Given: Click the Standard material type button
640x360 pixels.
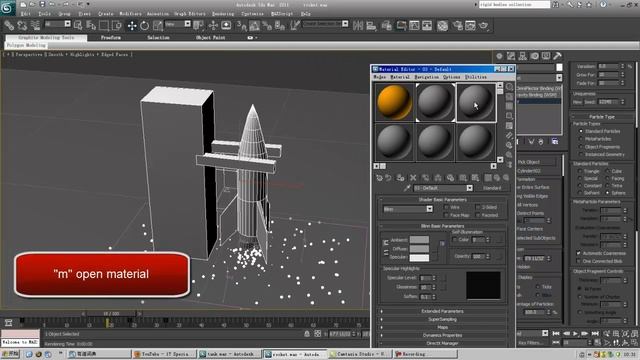Looking at the screenshot, I should point(492,188).
